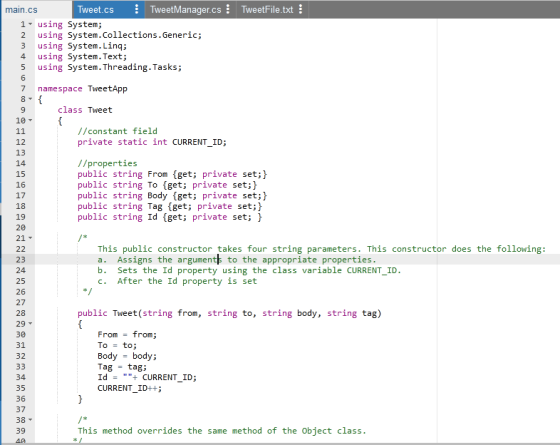Click the 'From = from;' statement
Image resolution: width=560 pixels, height=445 pixels.
pos(127,335)
